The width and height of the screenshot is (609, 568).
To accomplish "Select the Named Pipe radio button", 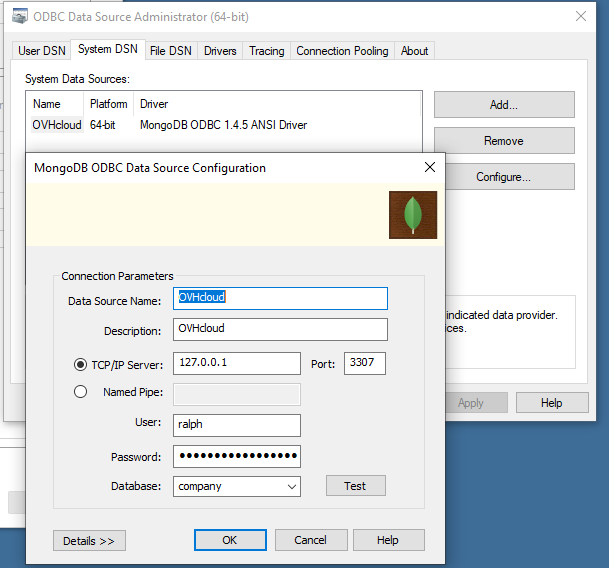I will click(81, 392).
